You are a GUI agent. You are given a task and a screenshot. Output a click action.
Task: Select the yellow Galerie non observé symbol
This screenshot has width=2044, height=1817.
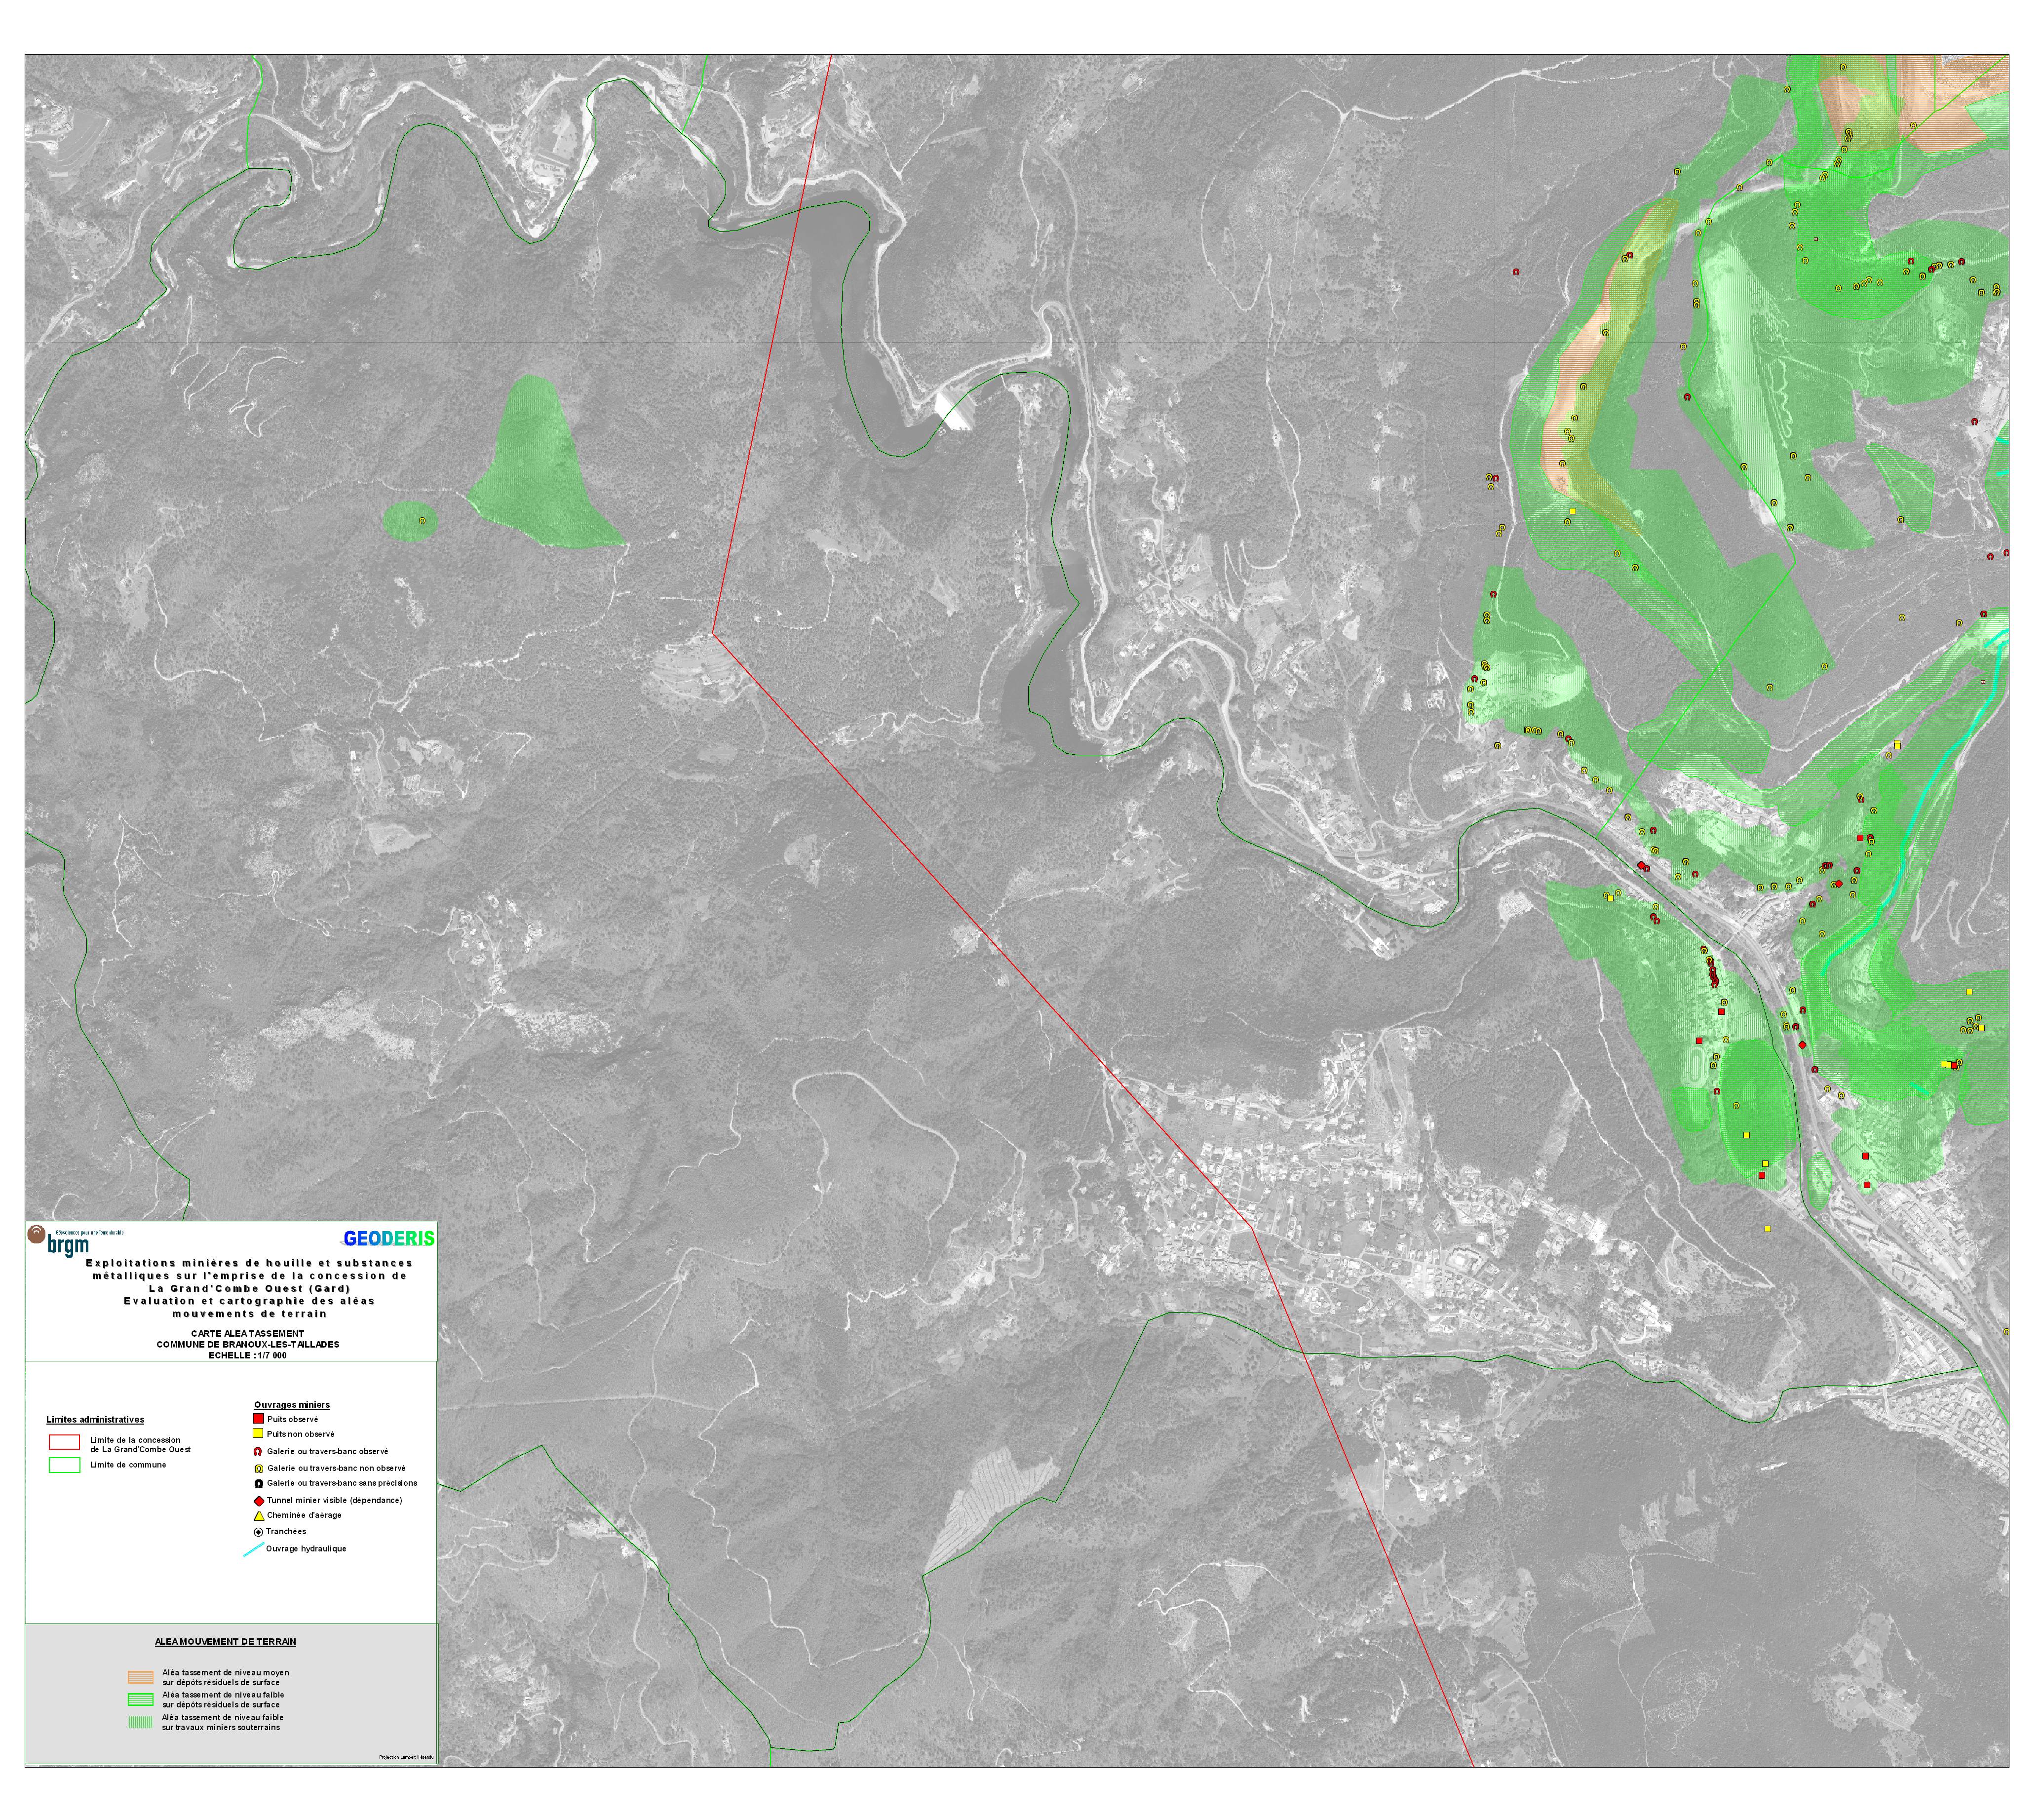click(x=258, y=1468)
